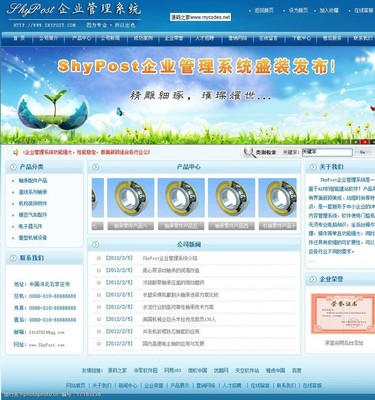
Task: Click bullet icon before 美国机械业巨头 news row
Action: 99,319
